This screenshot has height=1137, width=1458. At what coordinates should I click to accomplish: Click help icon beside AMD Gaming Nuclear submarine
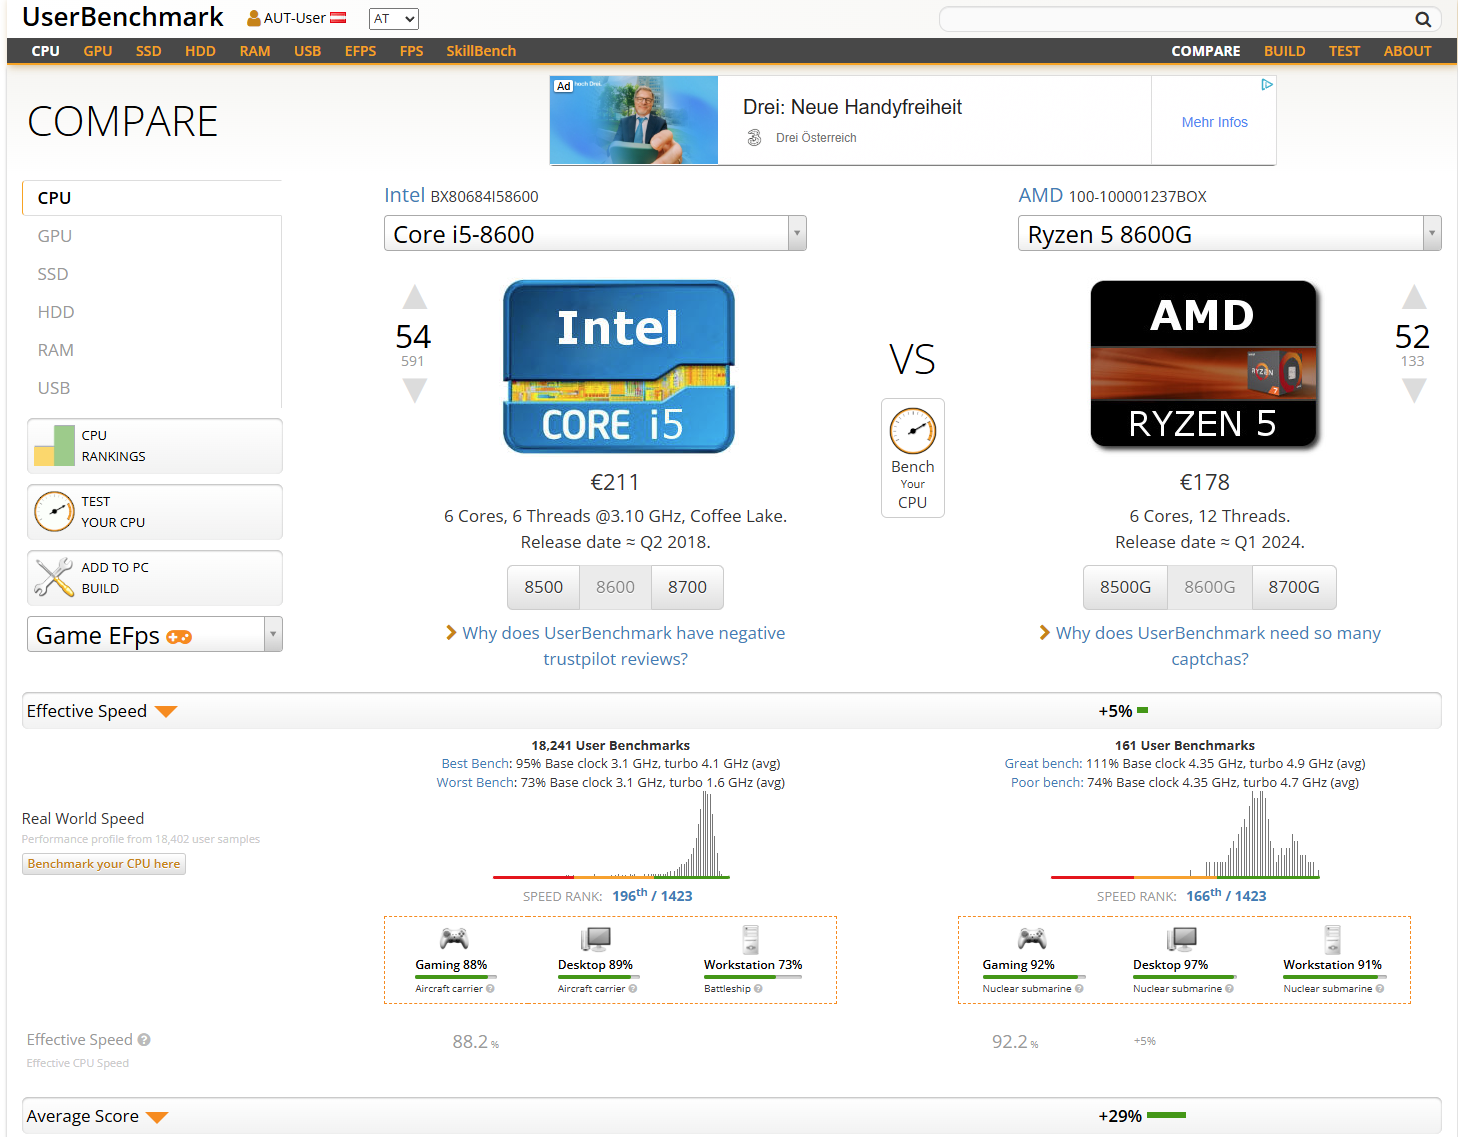1079,989
